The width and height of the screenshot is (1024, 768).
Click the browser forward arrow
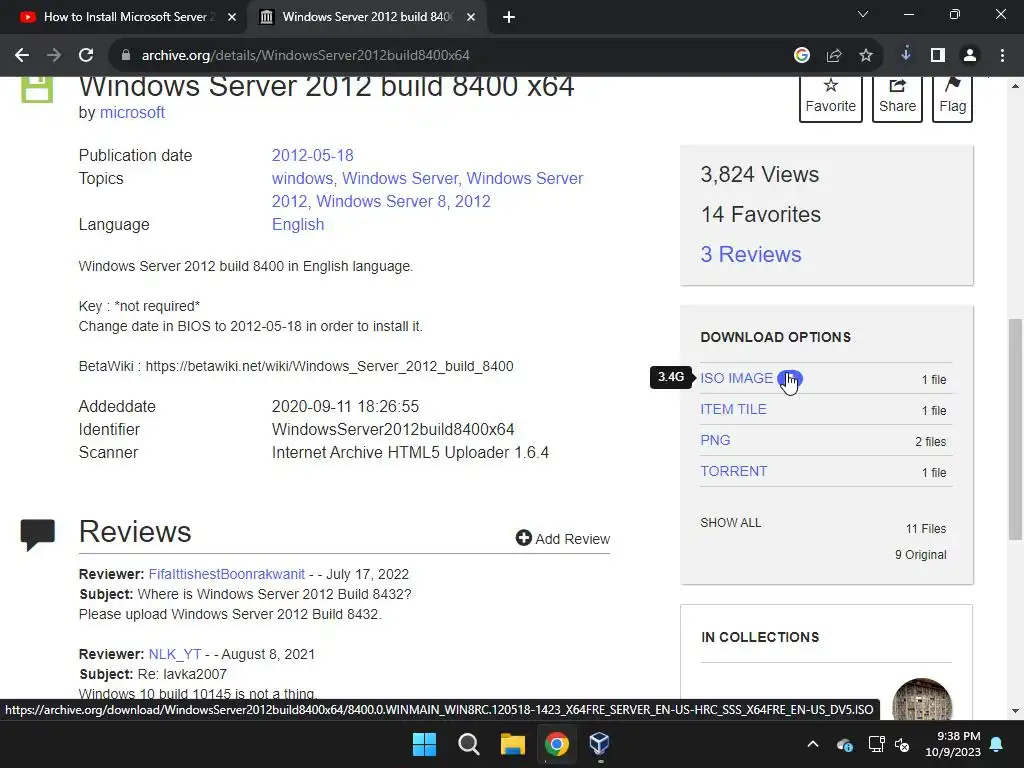54,56
